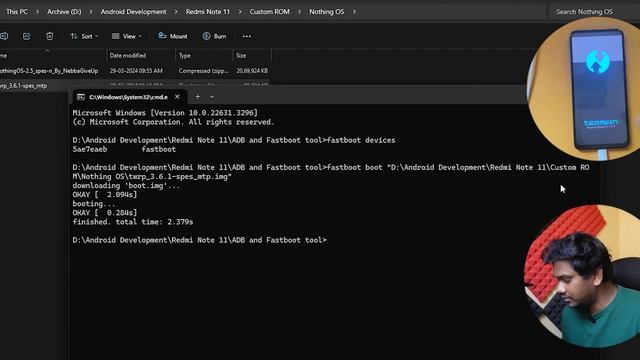Image resolution: width=640 pixels, height=360 pixels.
Task: Open a new terminal tab with plus
Action: 198,97
